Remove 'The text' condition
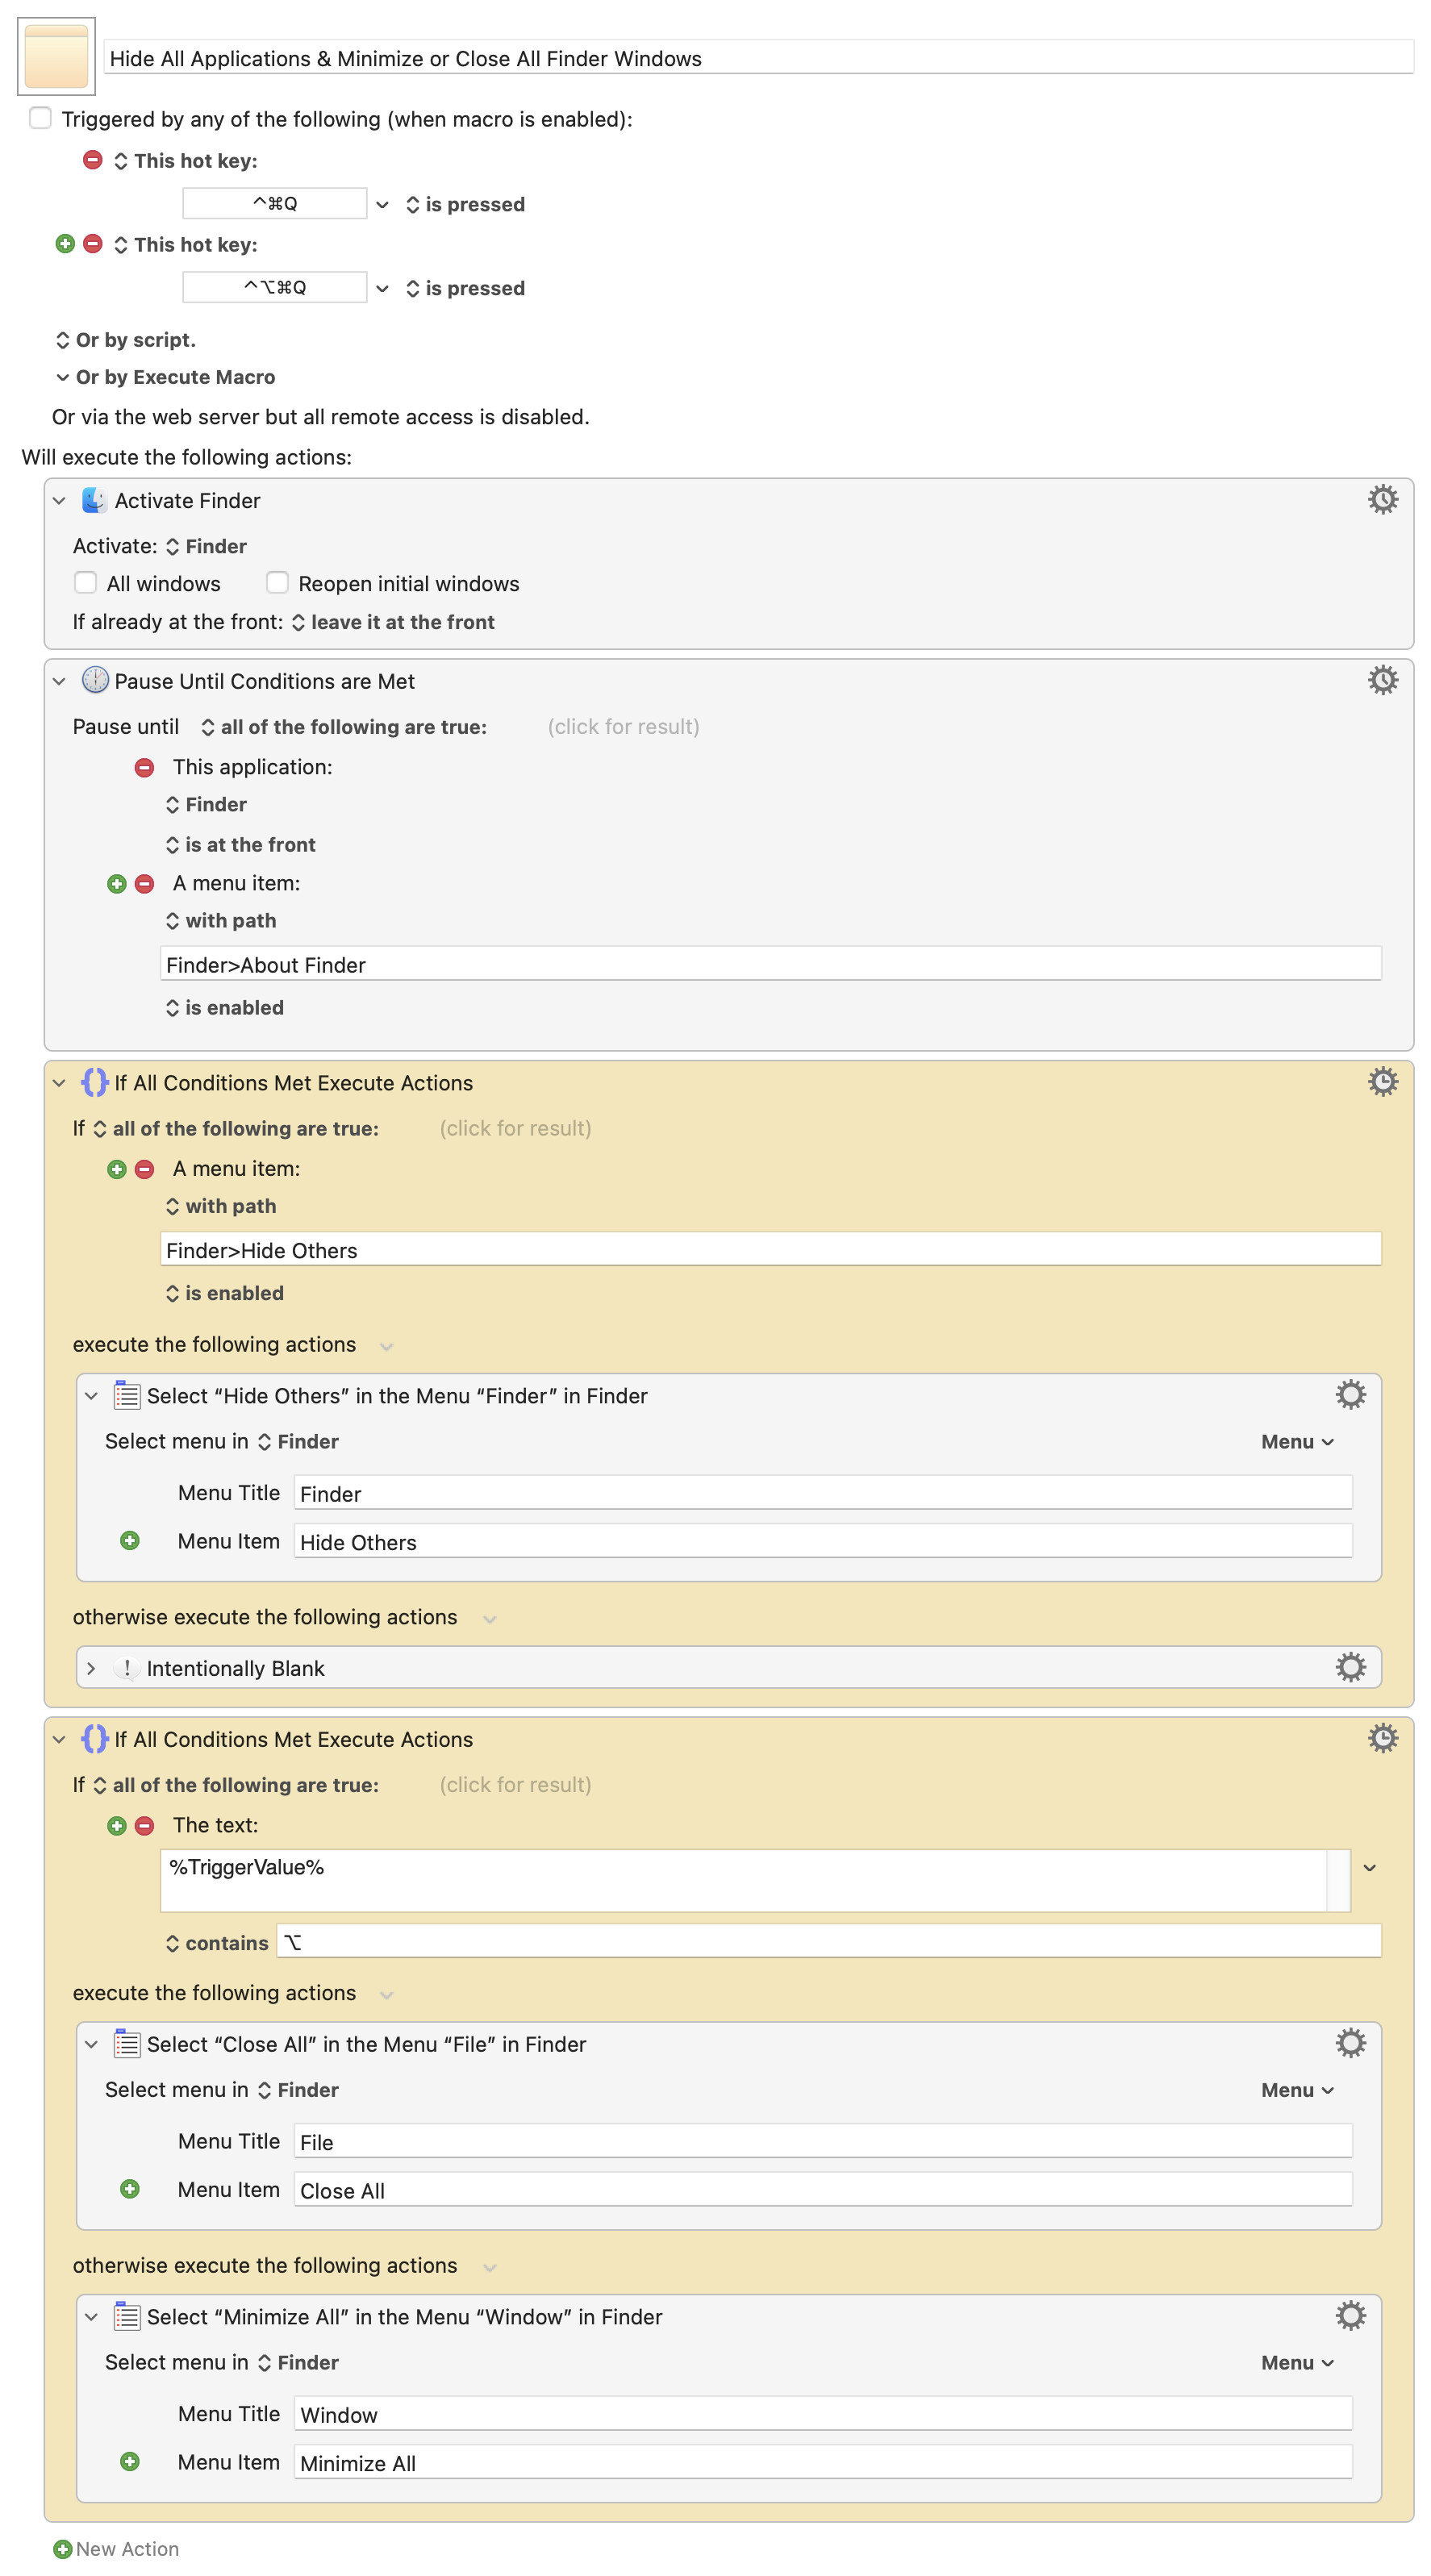This screenshot has height=2576, width=1431. (x=144, y=1825)
